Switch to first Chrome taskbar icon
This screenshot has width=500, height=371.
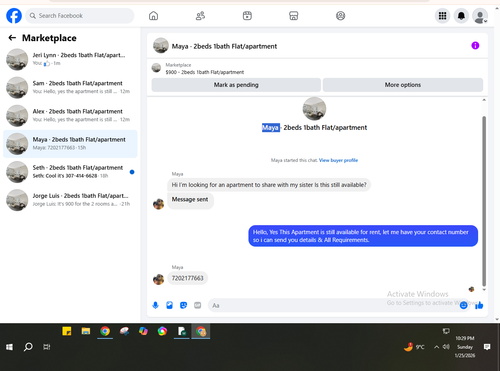(x=105, y=331)
